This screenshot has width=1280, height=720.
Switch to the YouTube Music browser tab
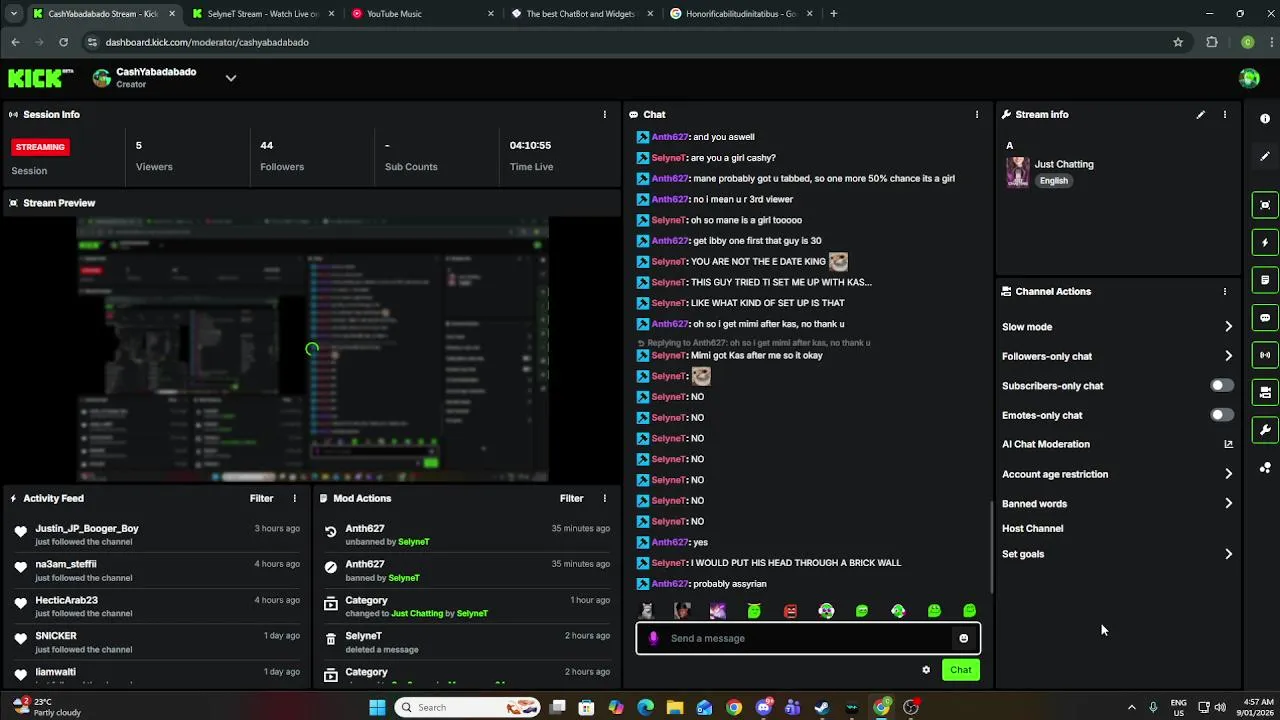point(423,14)
